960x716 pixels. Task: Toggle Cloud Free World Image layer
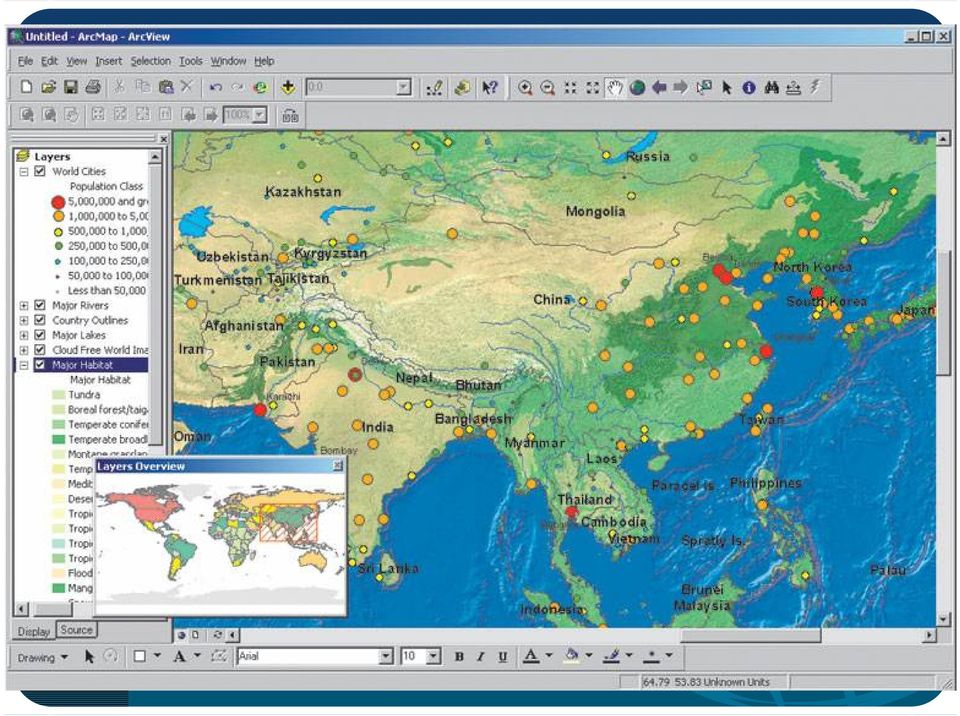(40, 350)
